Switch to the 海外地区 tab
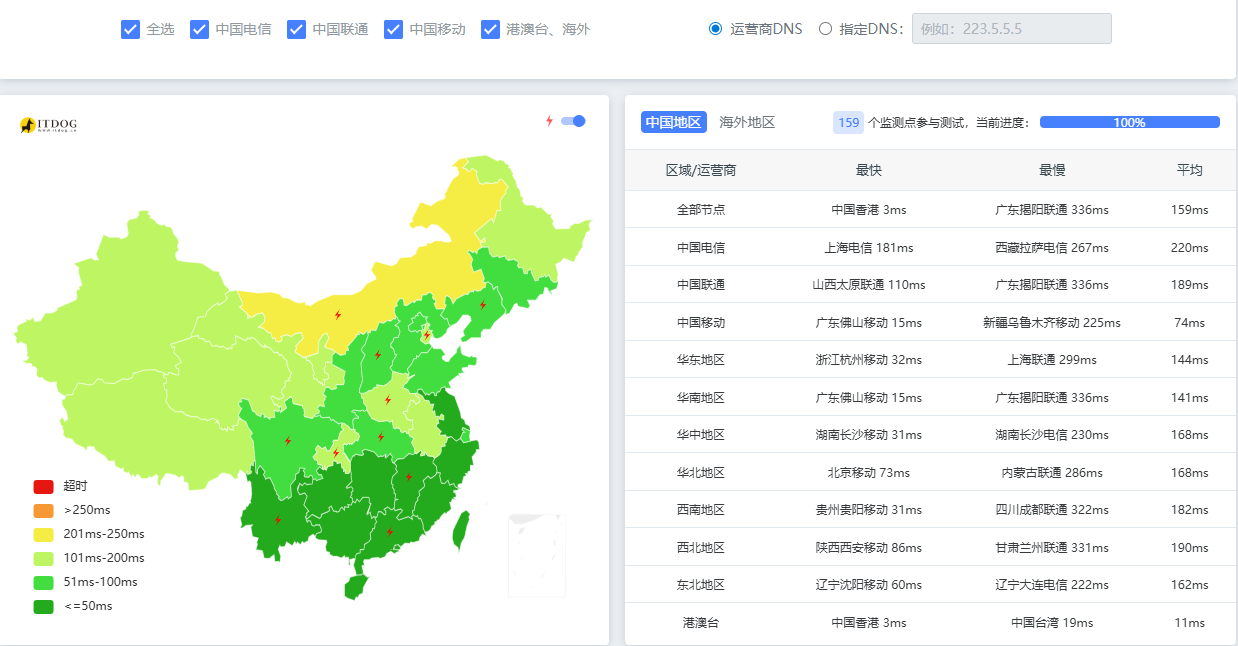The height and width of the screenshot is (646, 1238). [x=747, y=122]
